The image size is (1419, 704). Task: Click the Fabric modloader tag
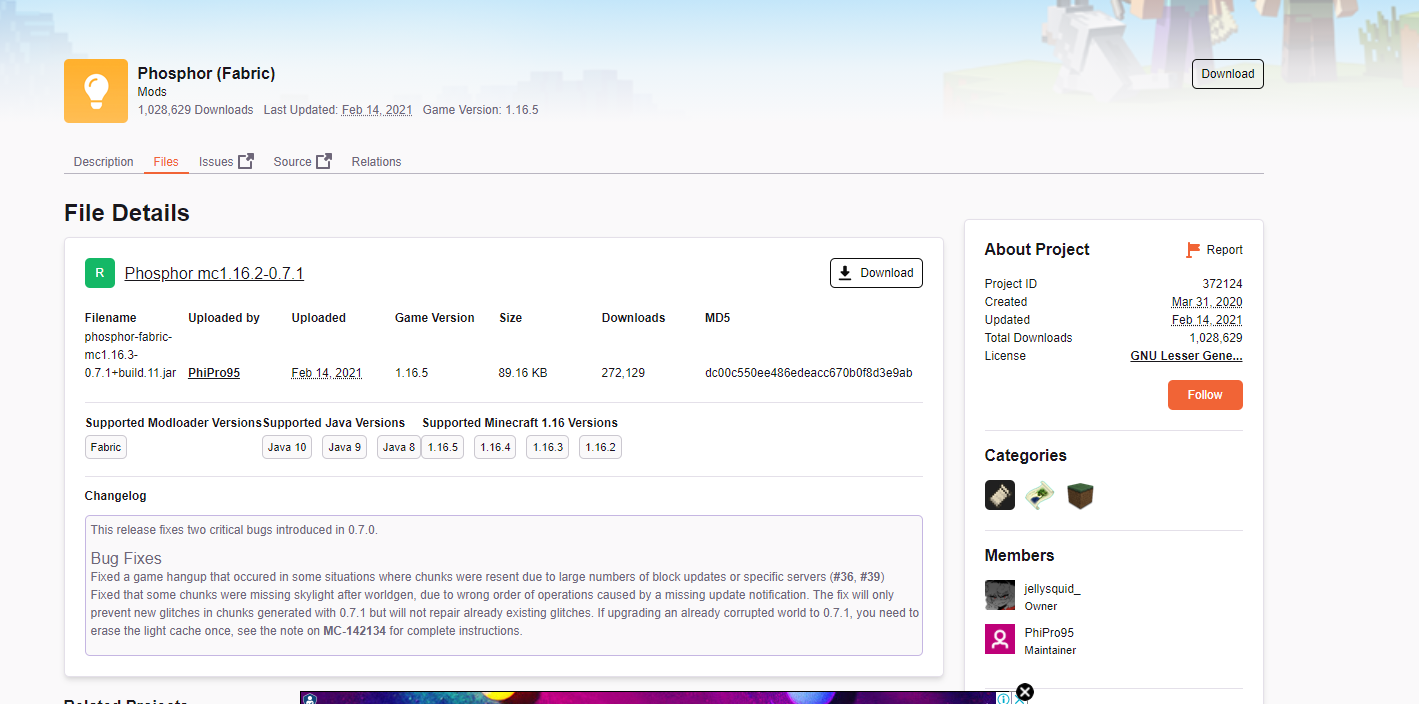[x=106, y=447]
